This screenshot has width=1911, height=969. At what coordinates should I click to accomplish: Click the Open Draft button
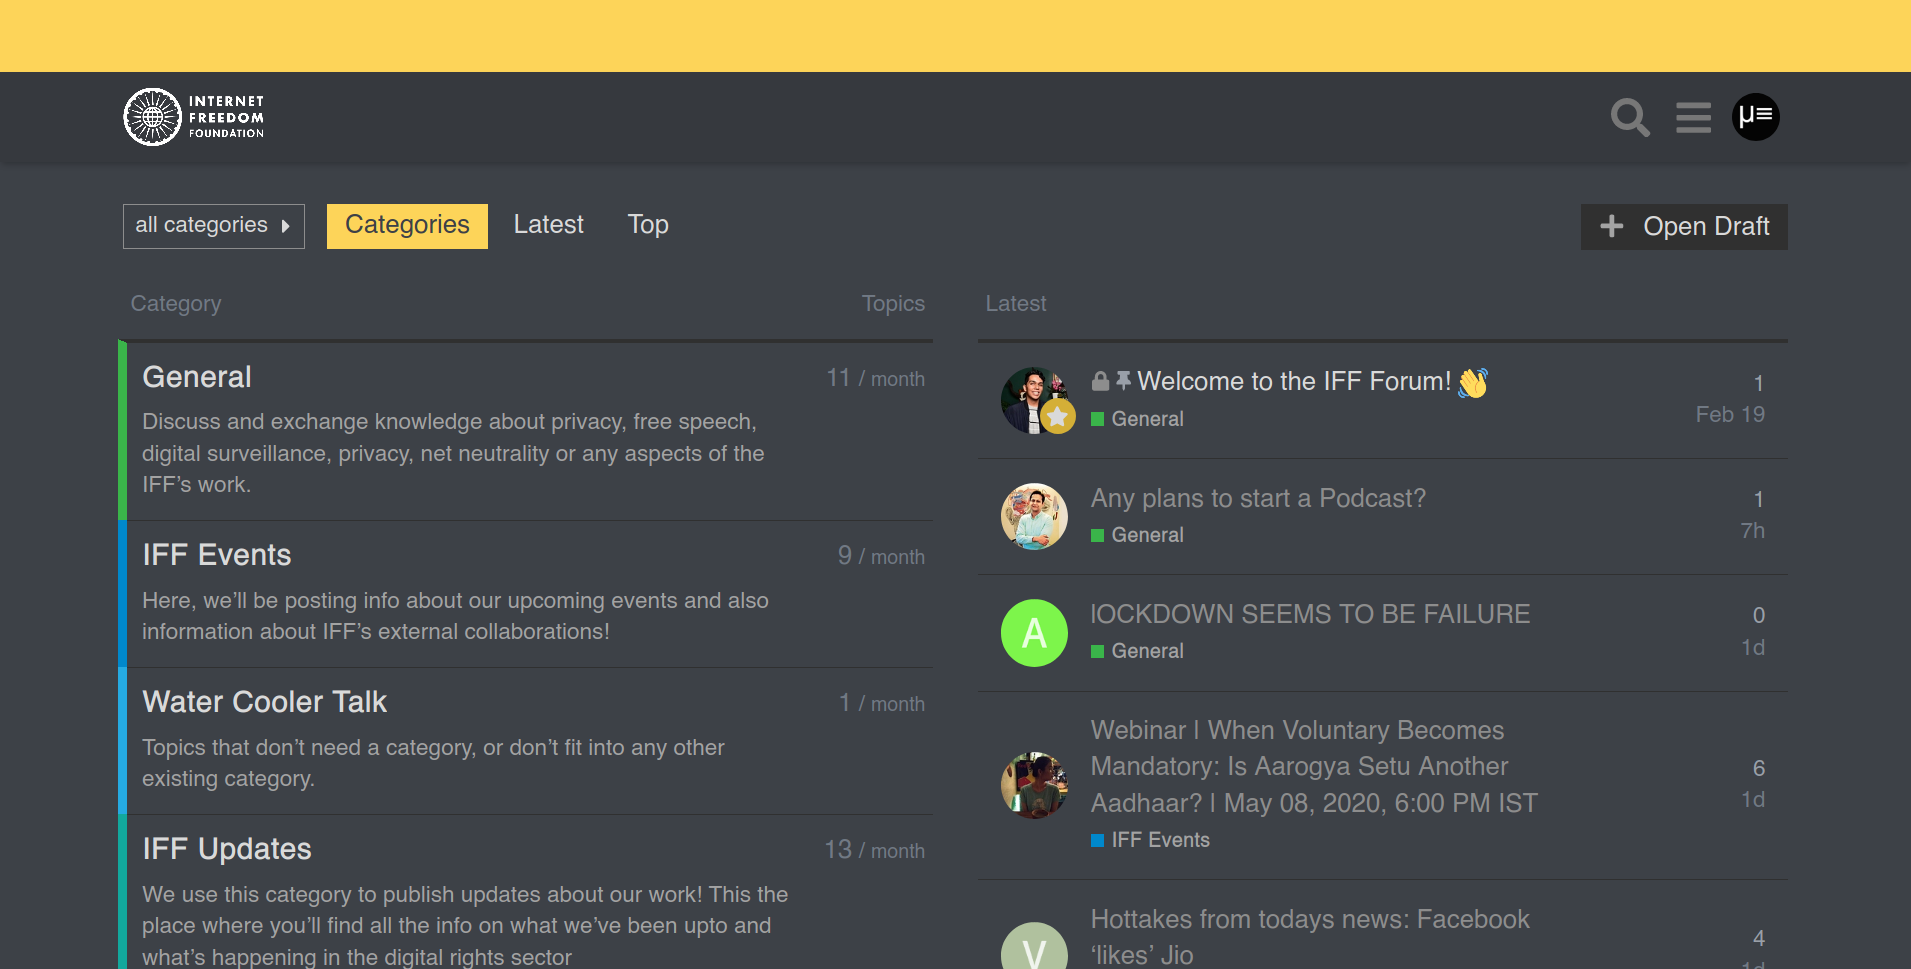[x=1684, y=227]
